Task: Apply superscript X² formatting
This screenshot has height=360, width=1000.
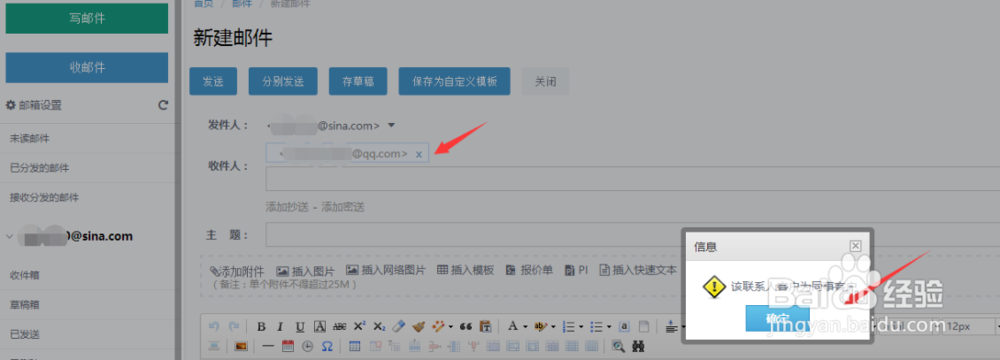Action: 360,326
